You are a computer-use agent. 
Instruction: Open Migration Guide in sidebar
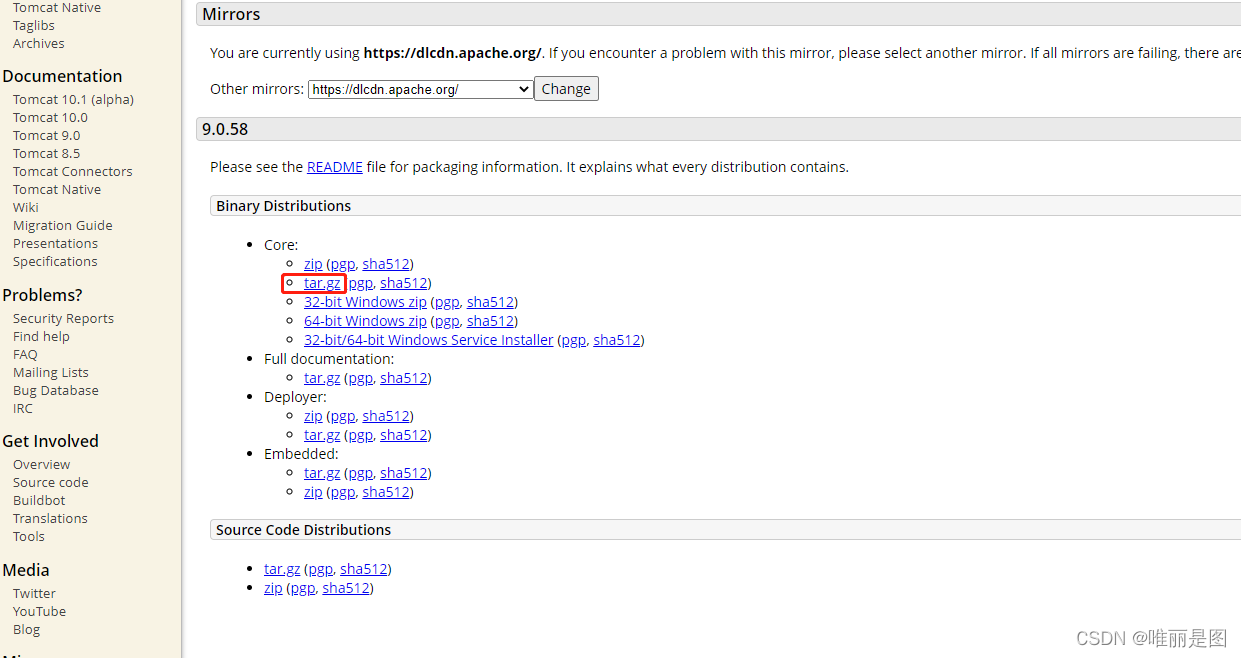(63, 226)
